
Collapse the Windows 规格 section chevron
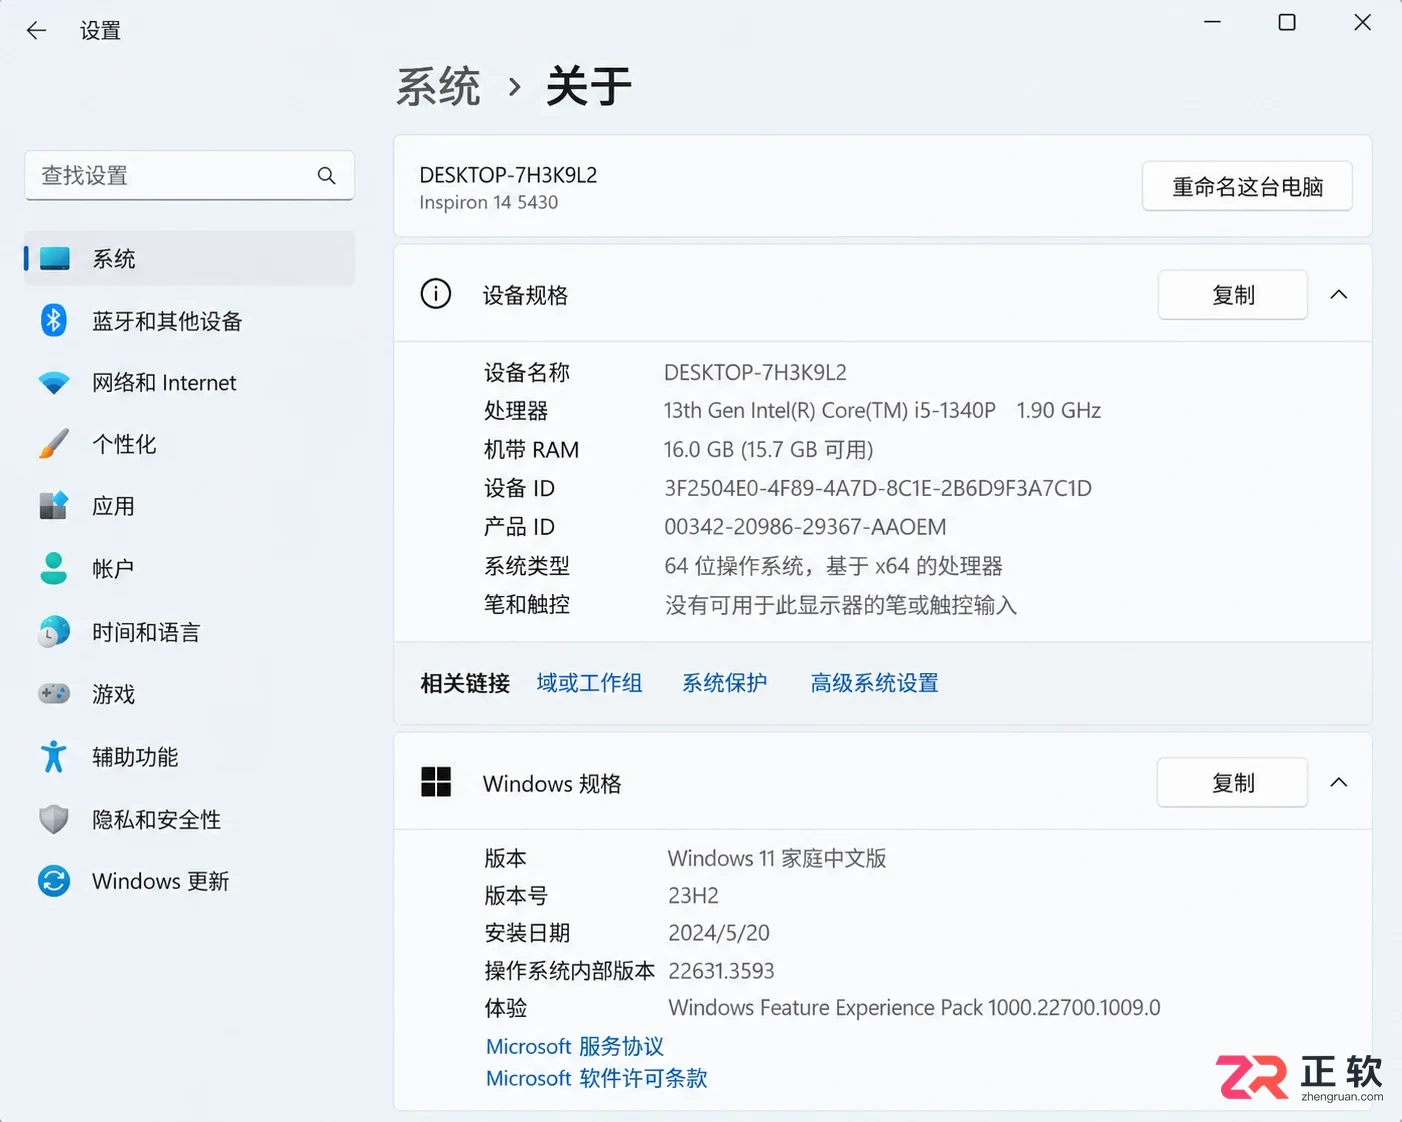[1339, 783]
